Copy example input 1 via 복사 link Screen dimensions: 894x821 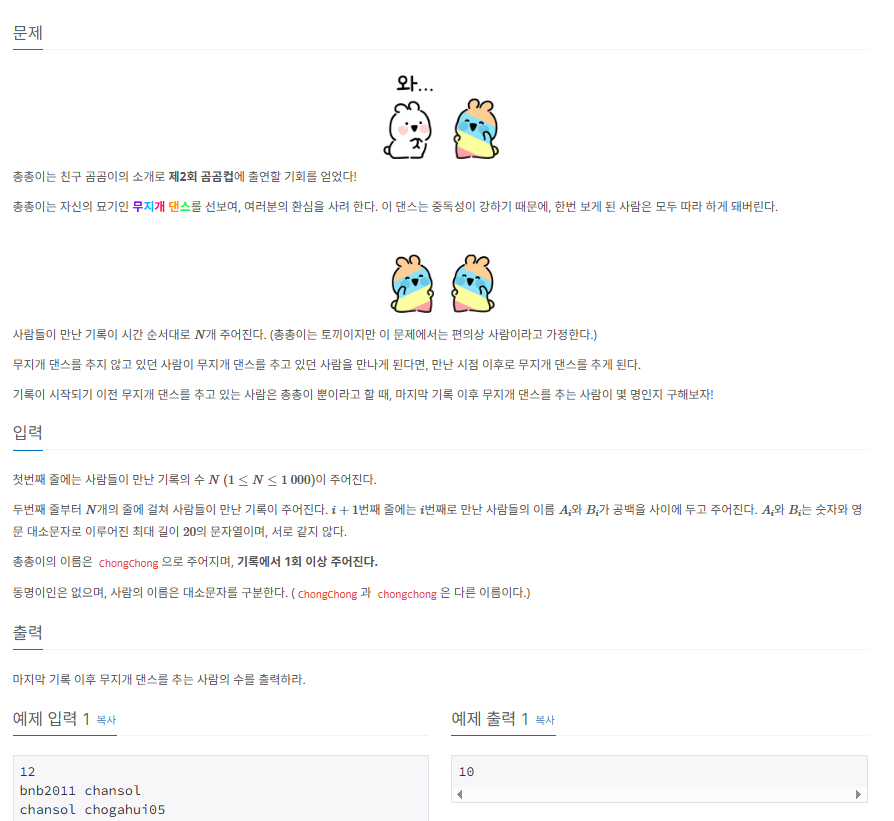coord(106,720)
